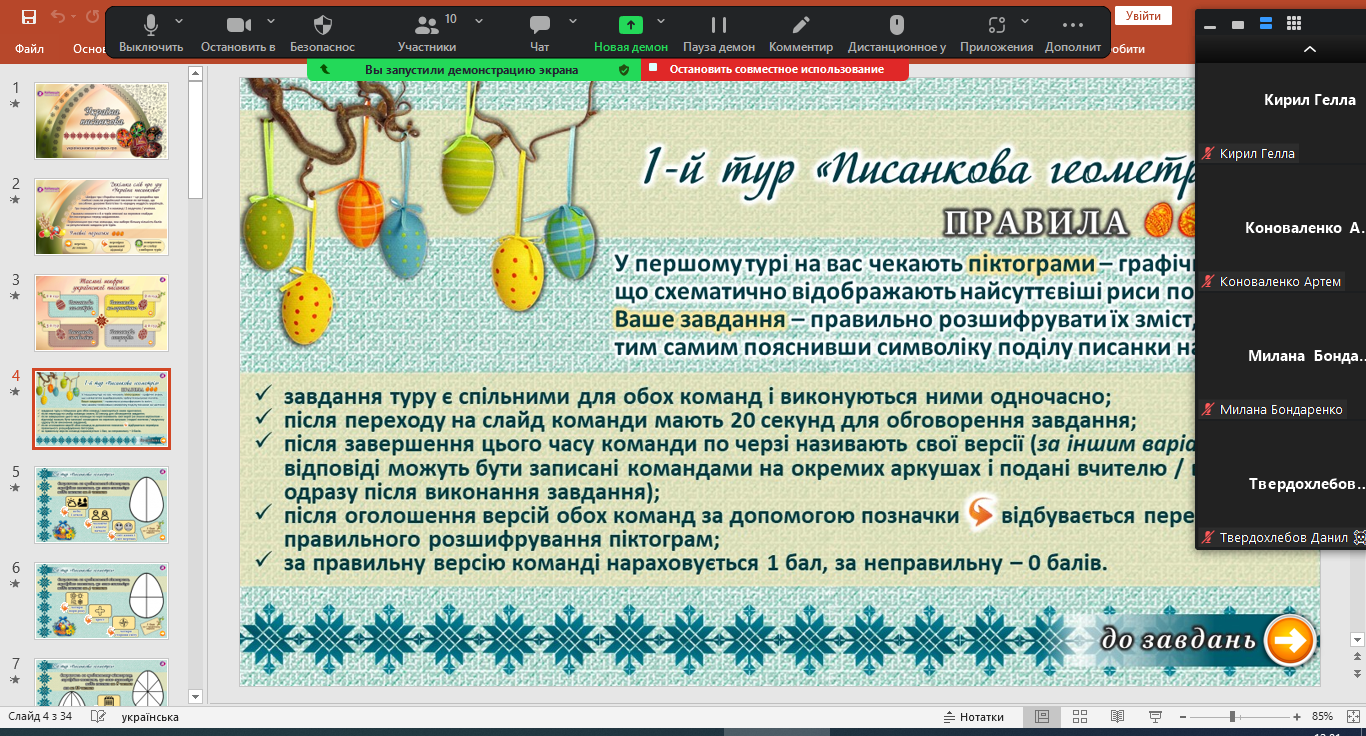Toggle Нотатки notes pane in status bar
This screenshot has height=736, width=1366.
(x=974, y=717)
